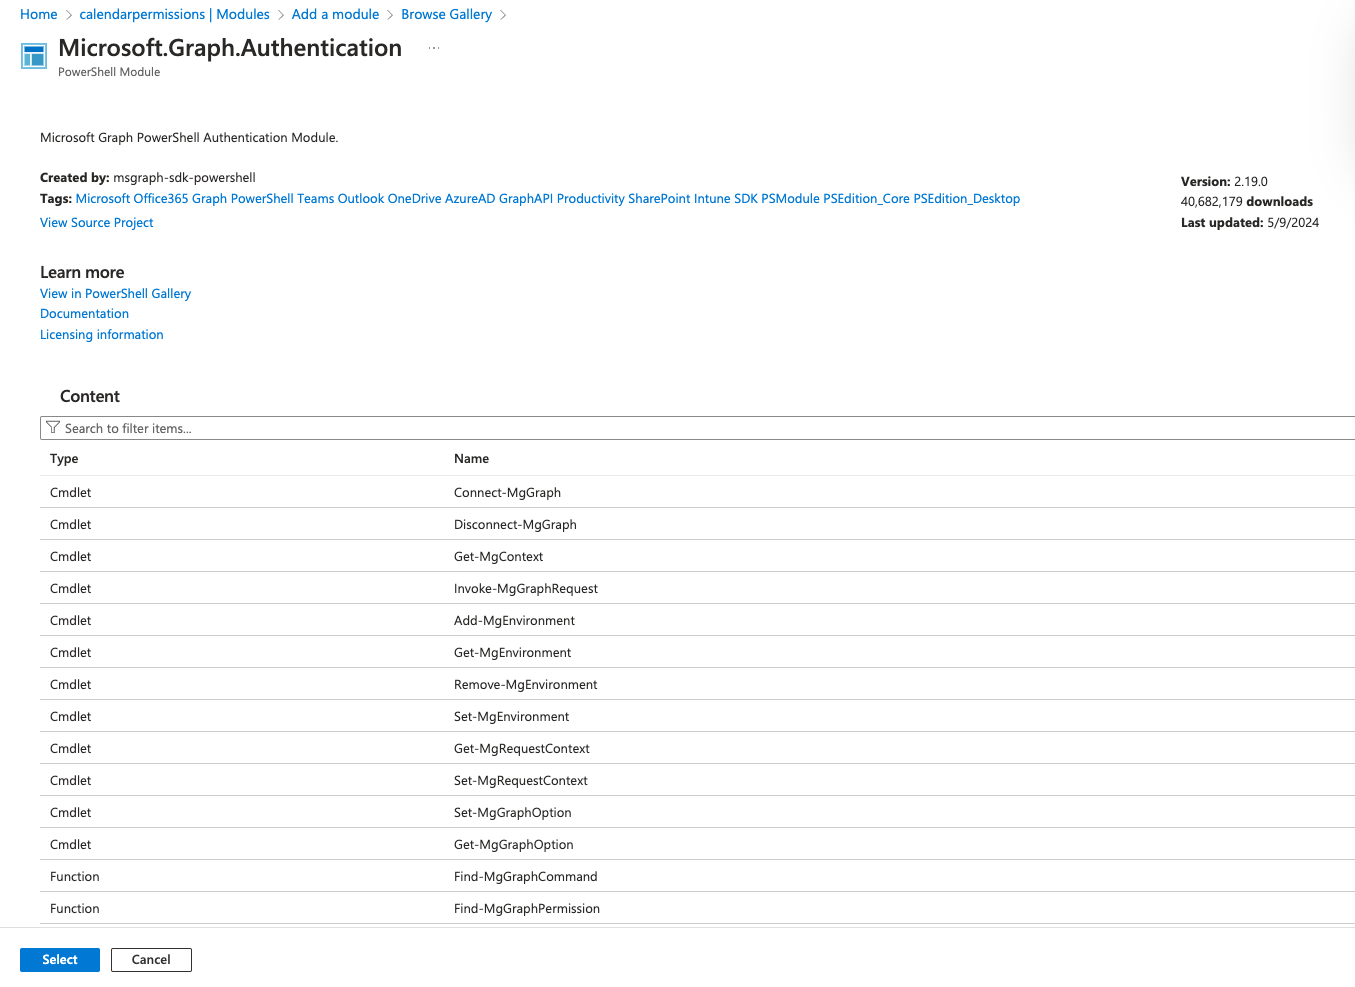Open View in PowerShell Gallery link
The width and height of the screenshot is (1355, 987).
115,294
